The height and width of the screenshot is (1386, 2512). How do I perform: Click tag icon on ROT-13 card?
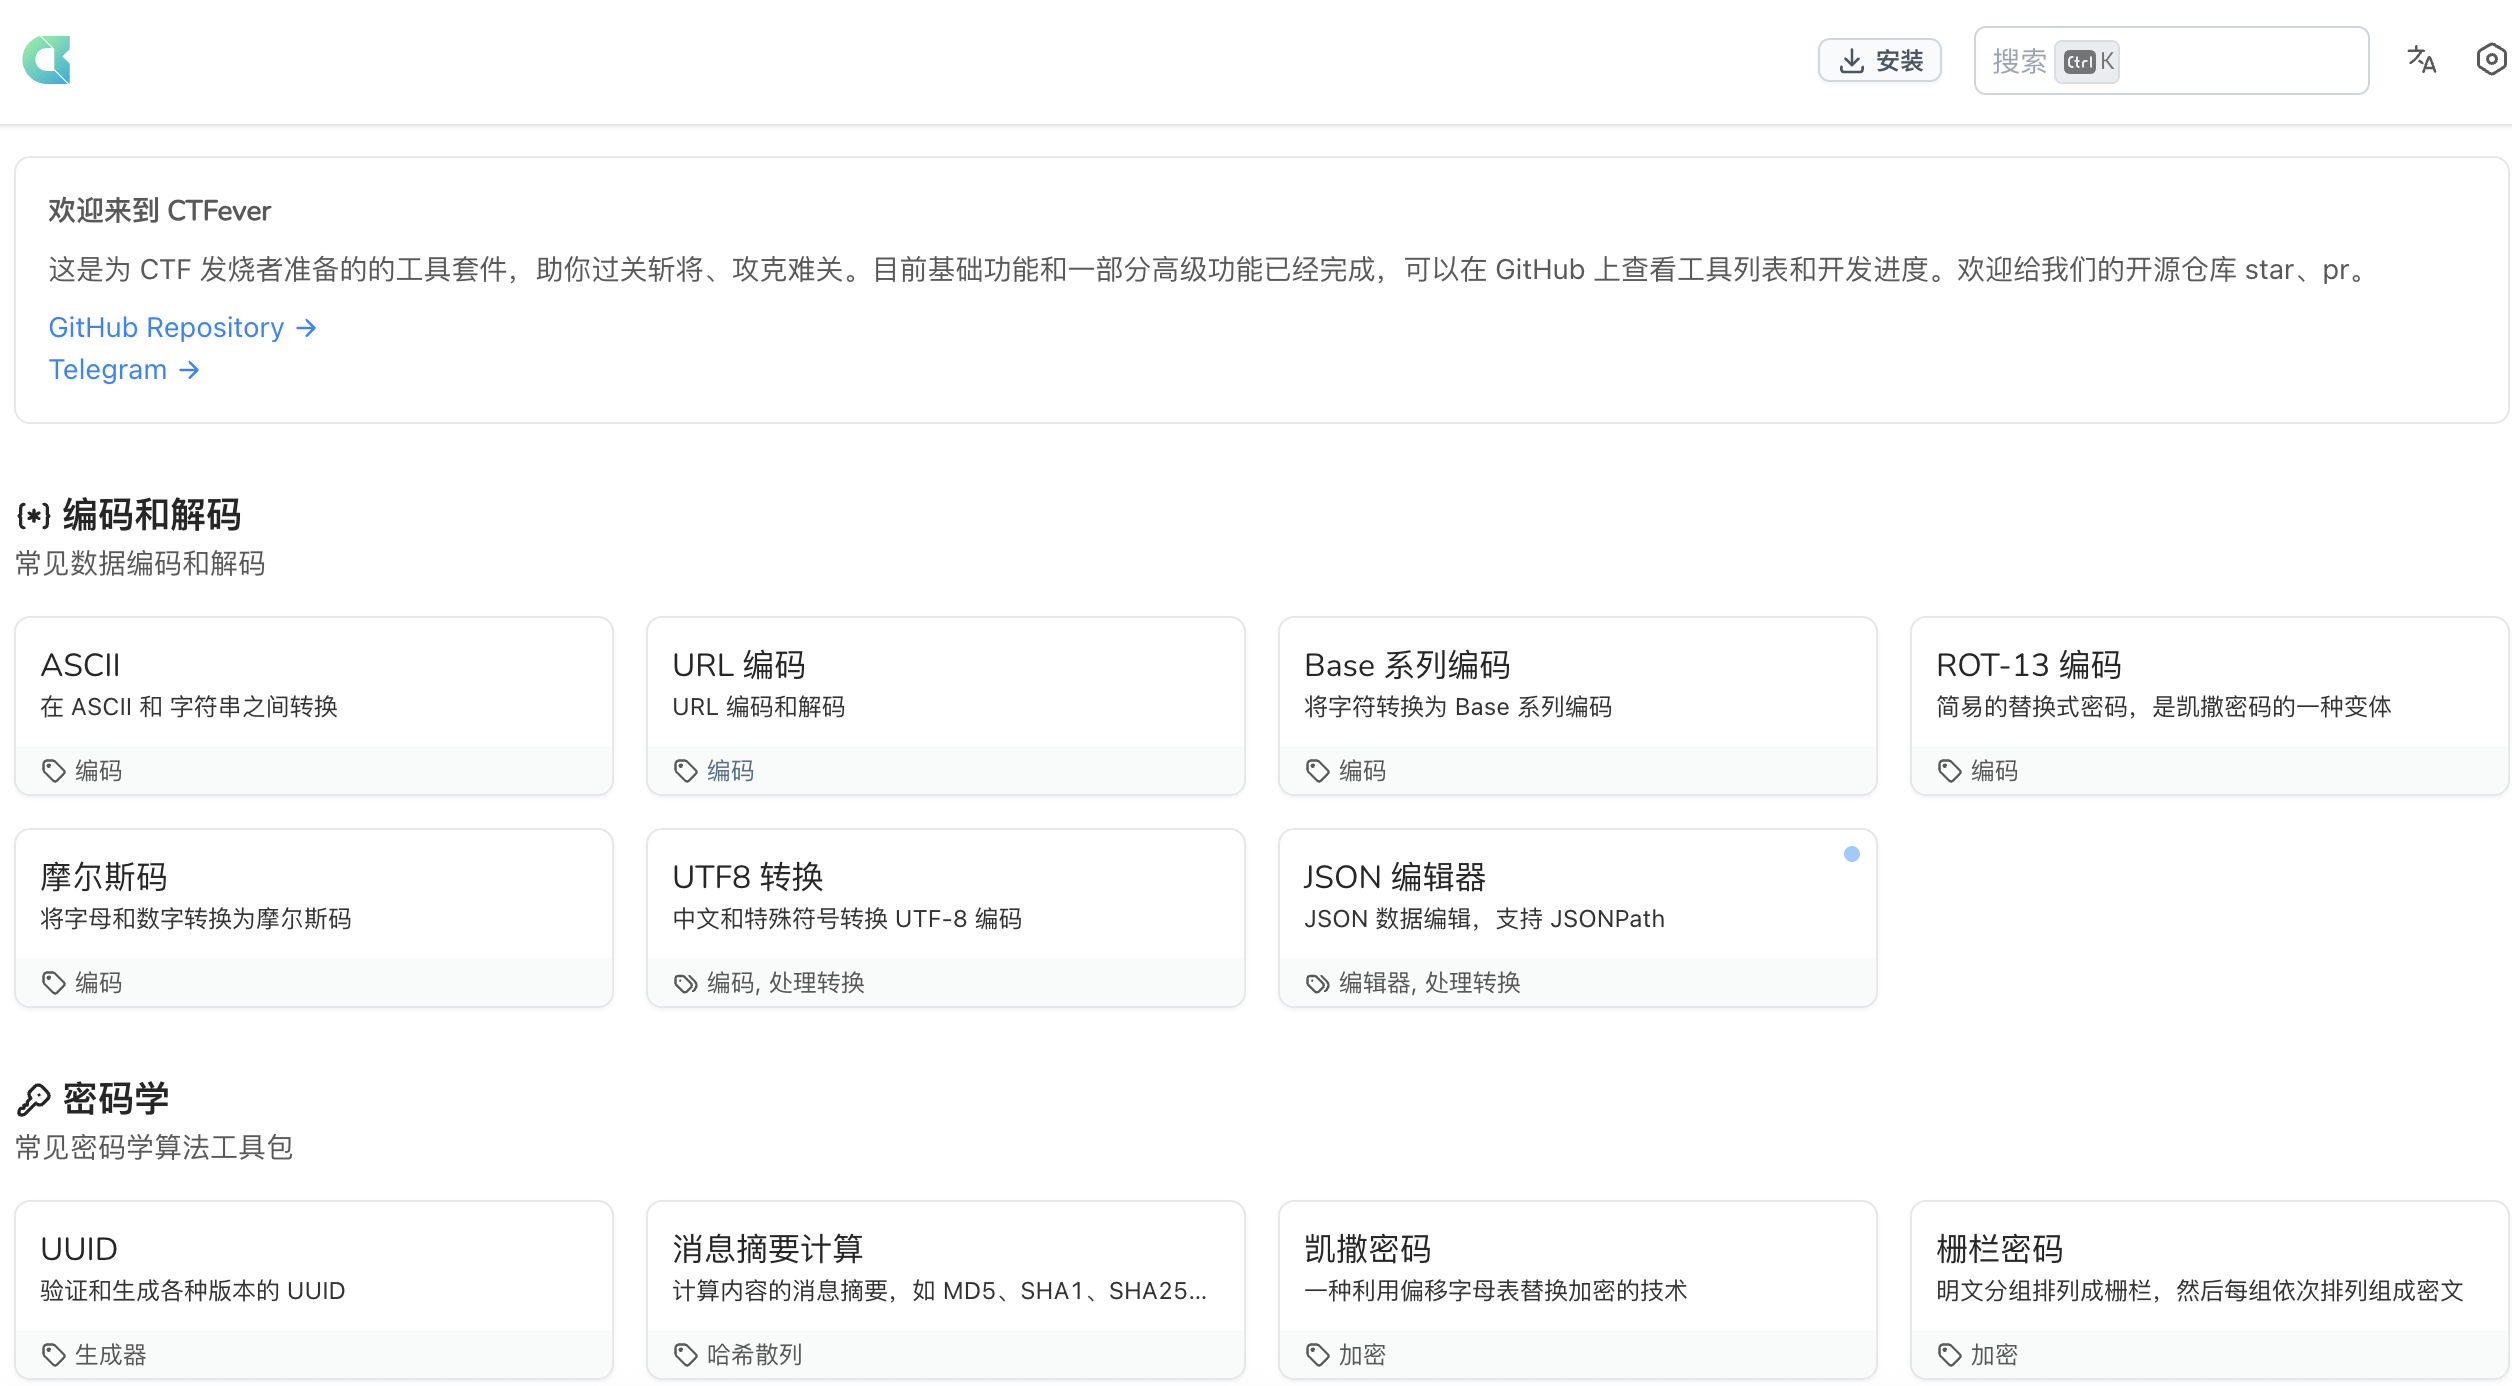(x=1950, y=771)
